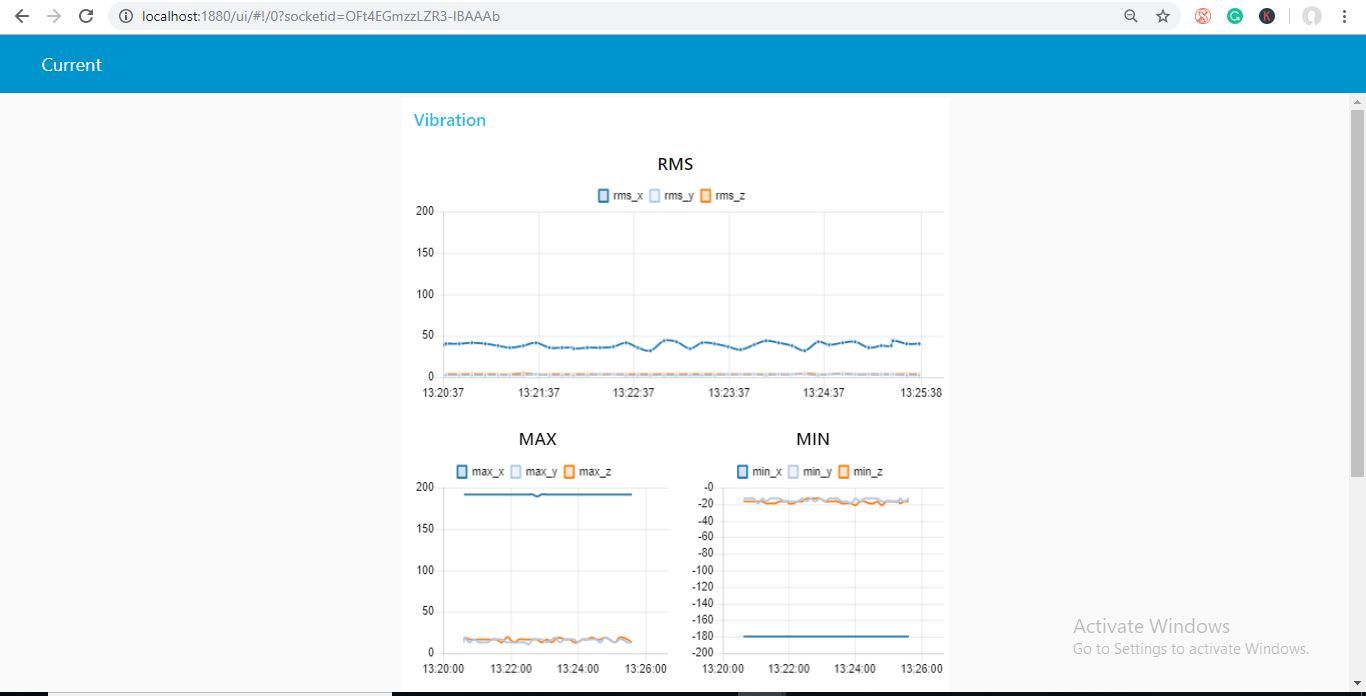Screen dimensions: 1366x696
Task: Reload the page with the refresh icon
Action: click(x=85, y=16)
